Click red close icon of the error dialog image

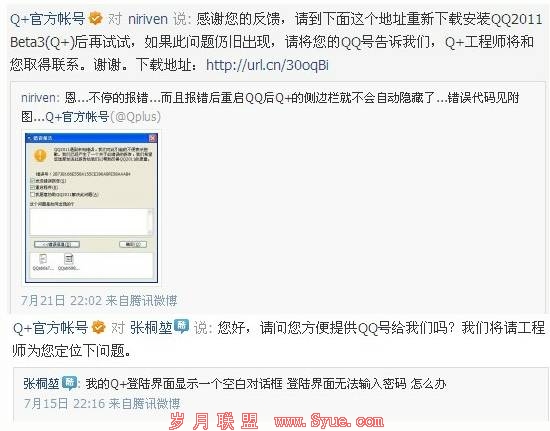(153, 138)
